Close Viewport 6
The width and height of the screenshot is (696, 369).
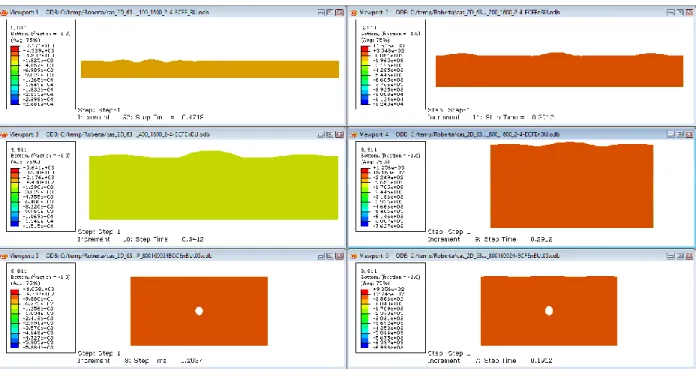(689, 256)
